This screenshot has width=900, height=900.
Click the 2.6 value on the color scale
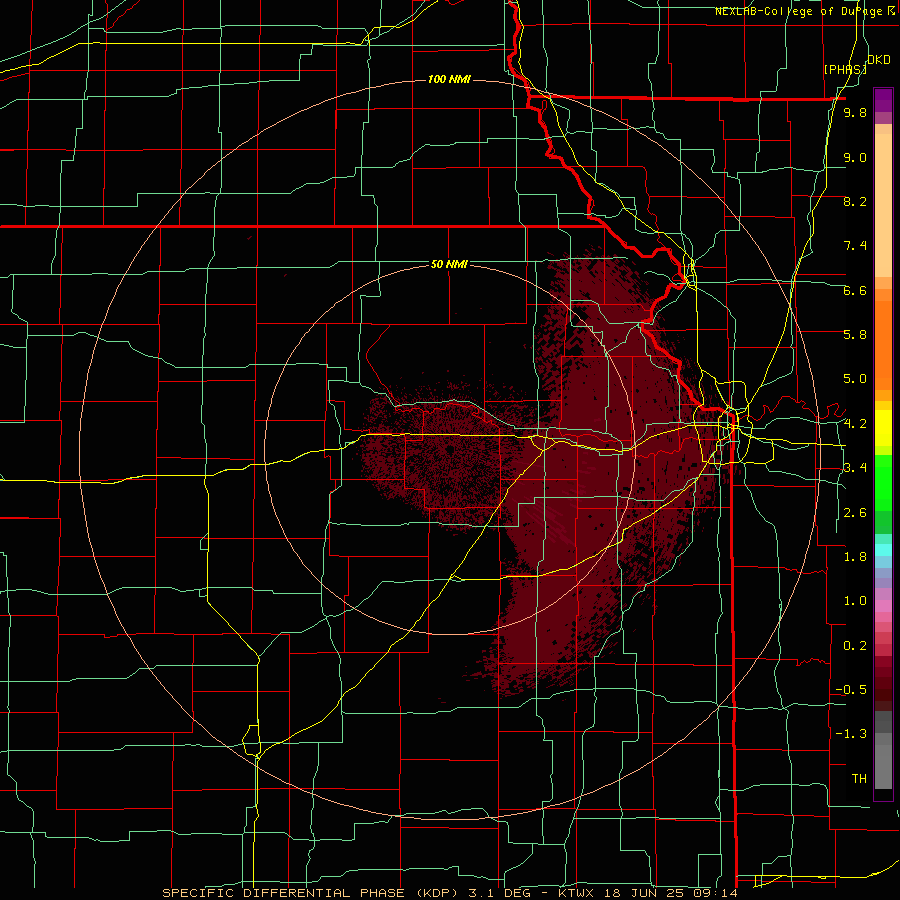pyautogui.click(x=855, y=513)
